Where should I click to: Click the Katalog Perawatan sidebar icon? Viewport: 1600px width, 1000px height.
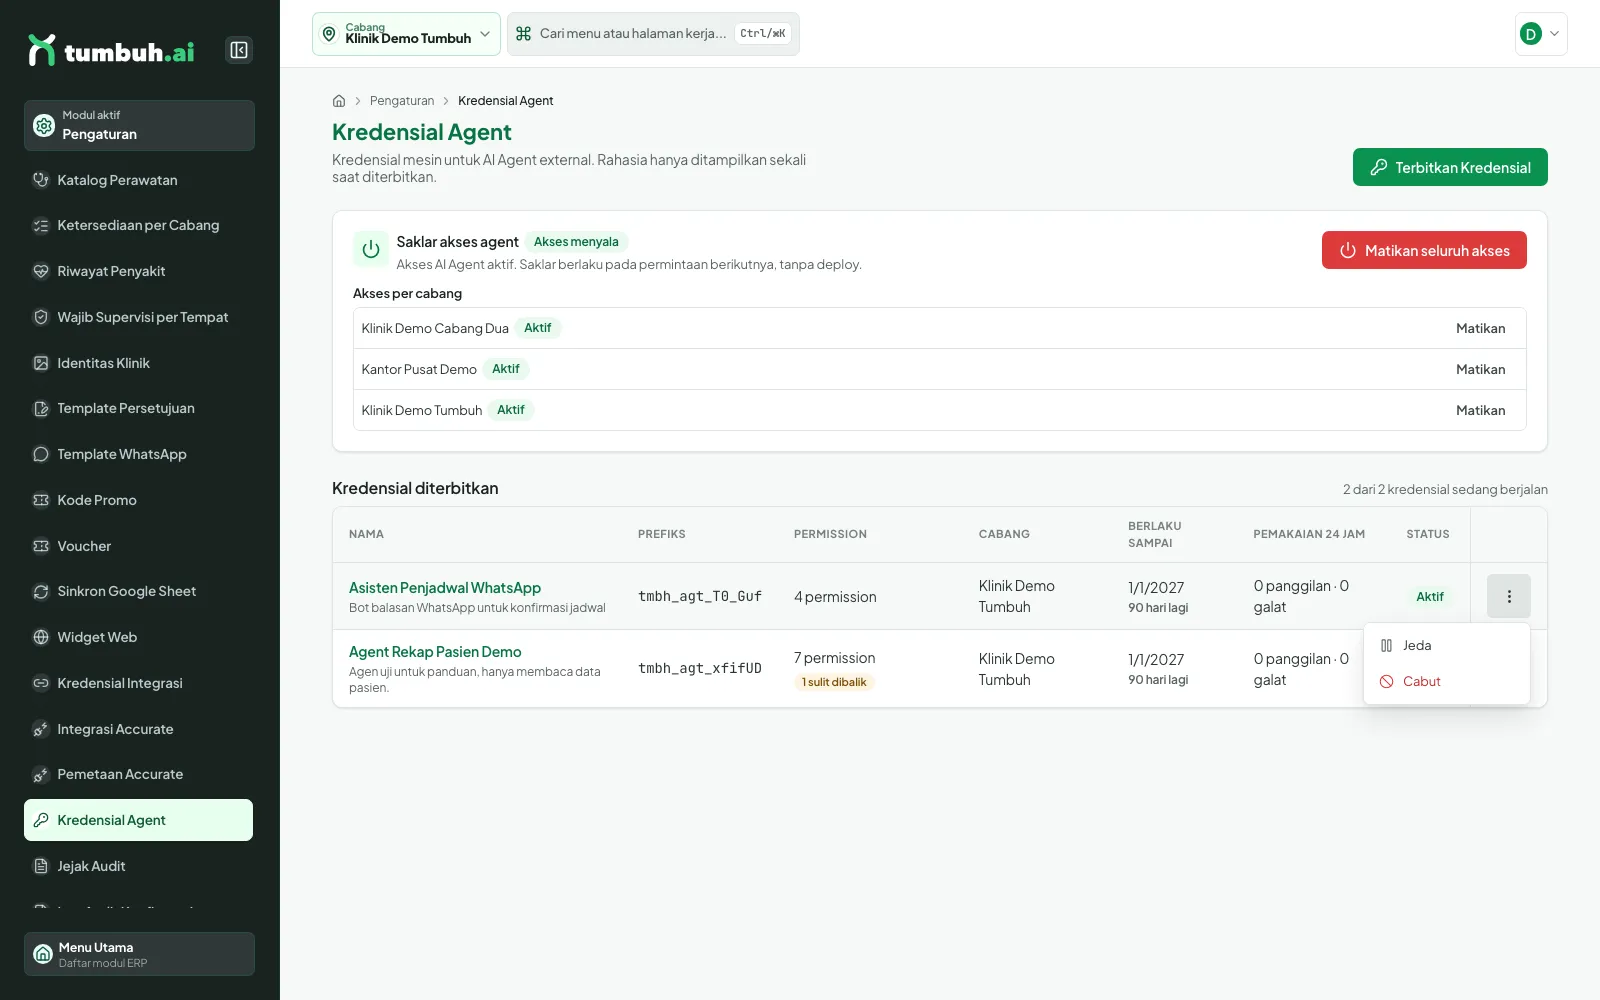(41, 180)
